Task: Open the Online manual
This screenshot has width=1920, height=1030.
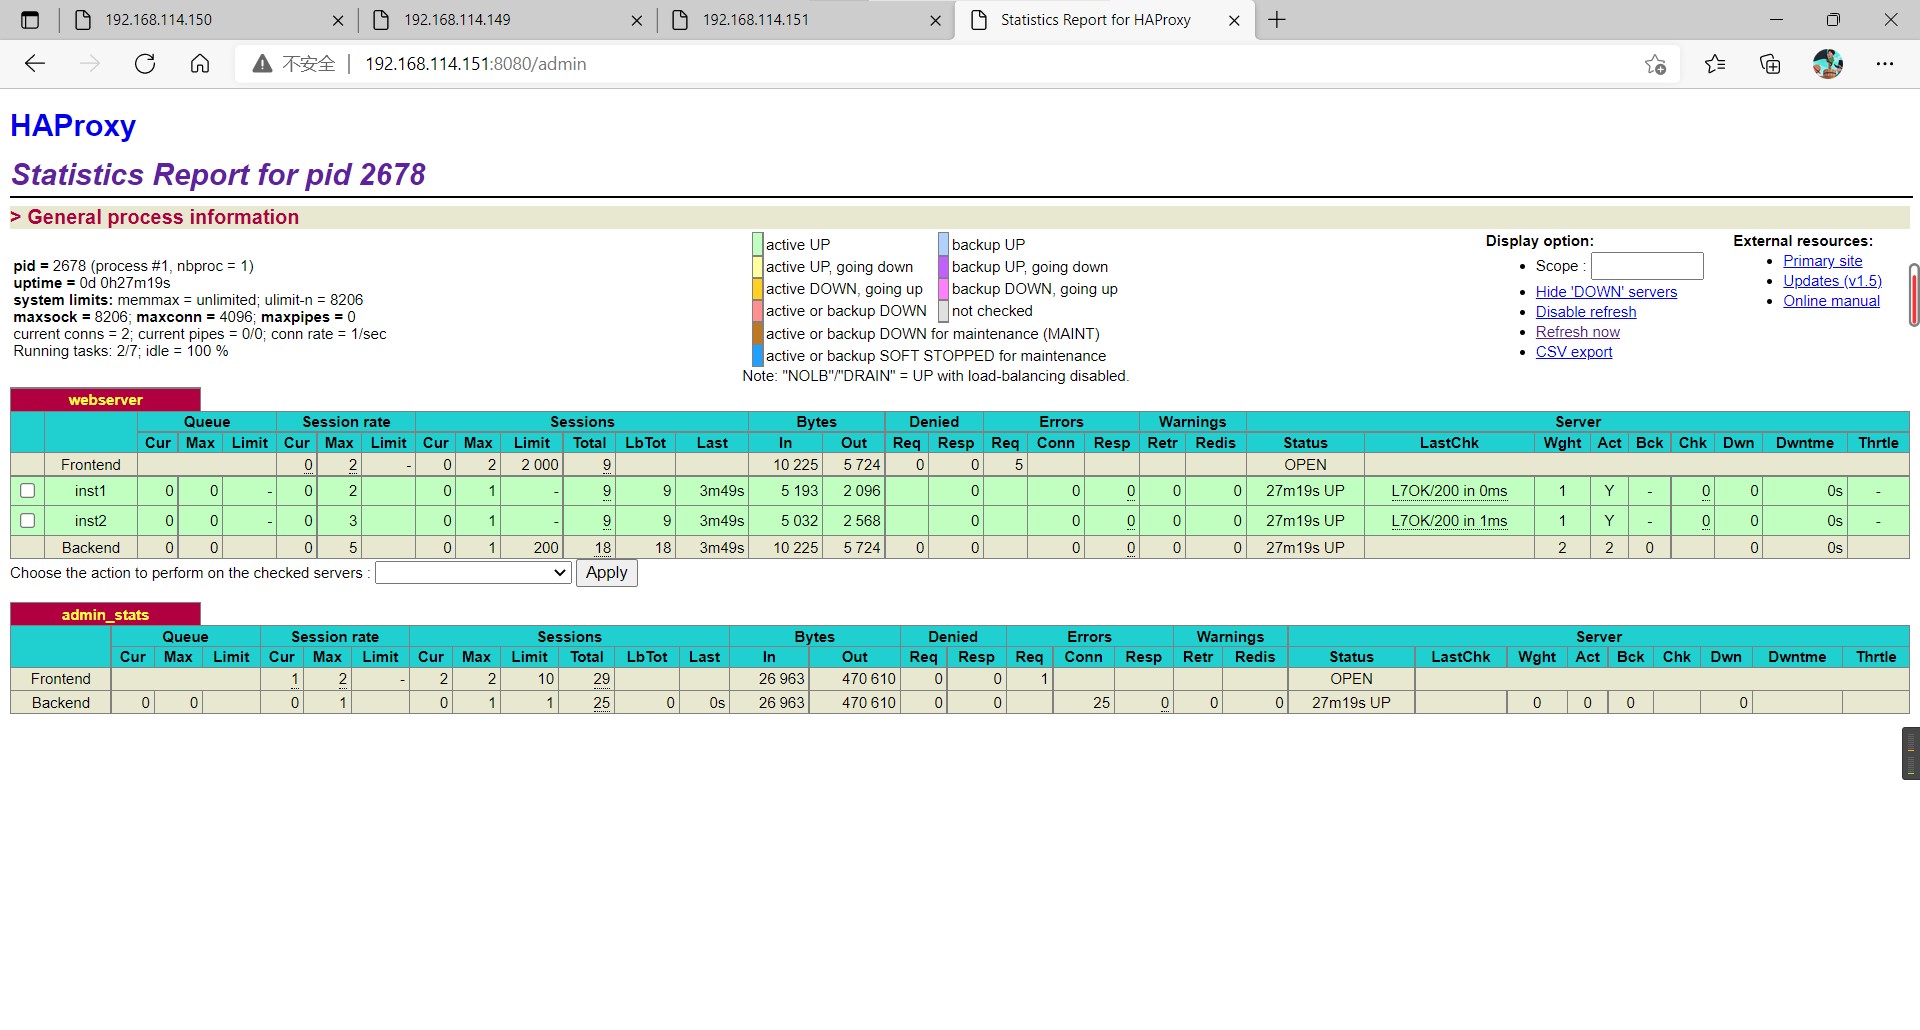Action: tap(1832, 301)
